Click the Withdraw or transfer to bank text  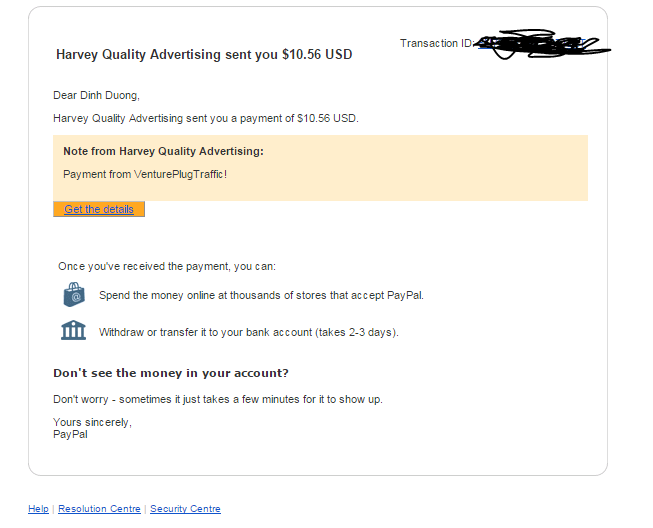pos(248,332)
